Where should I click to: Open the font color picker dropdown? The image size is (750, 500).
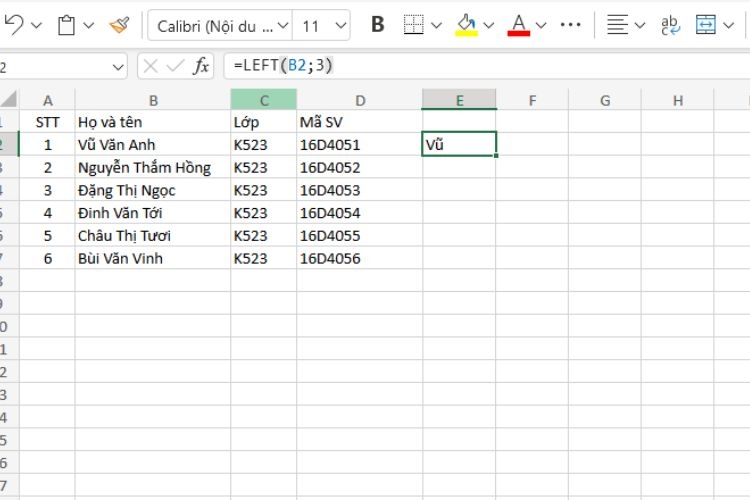point(541,25)
